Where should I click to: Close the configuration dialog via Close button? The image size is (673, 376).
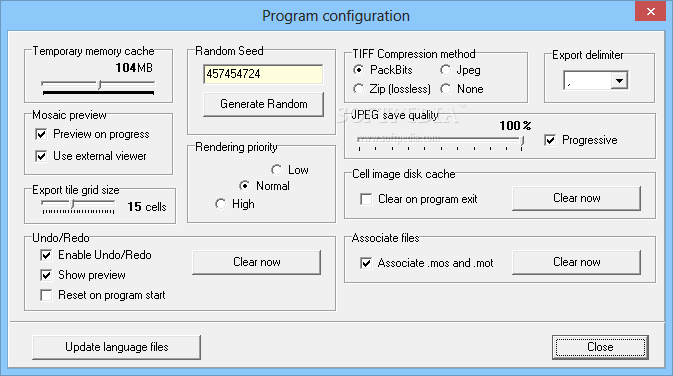coord(600,347)
